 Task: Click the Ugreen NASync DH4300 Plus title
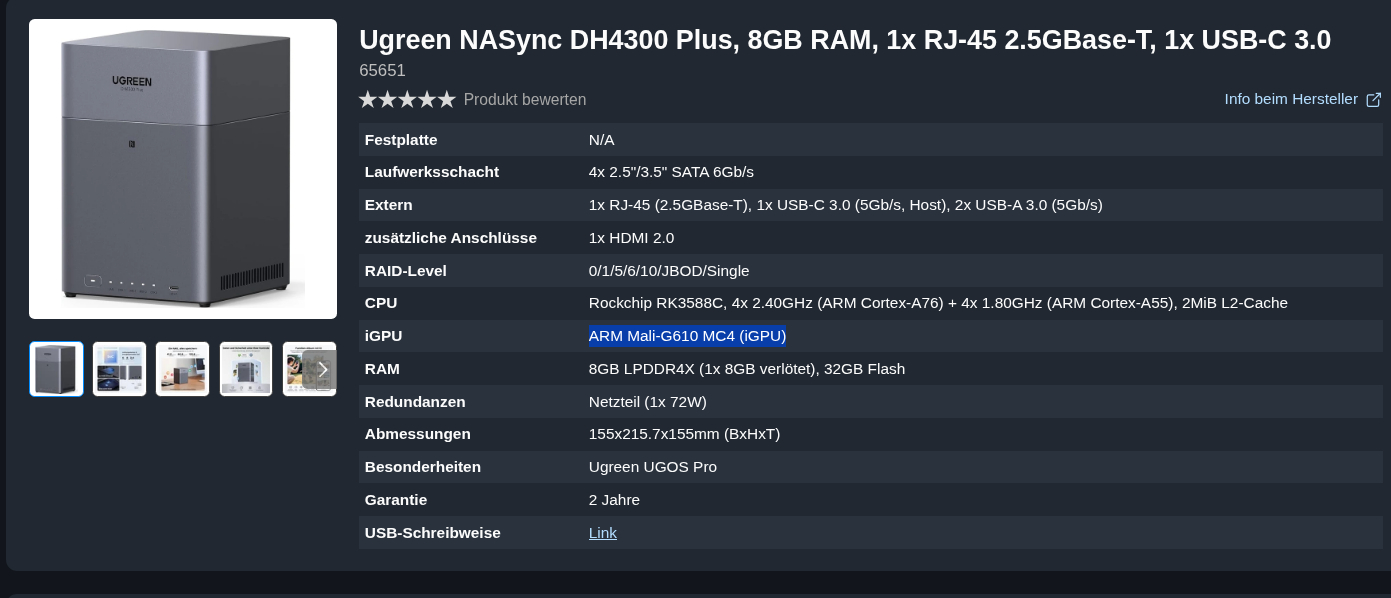pos(844,40)
